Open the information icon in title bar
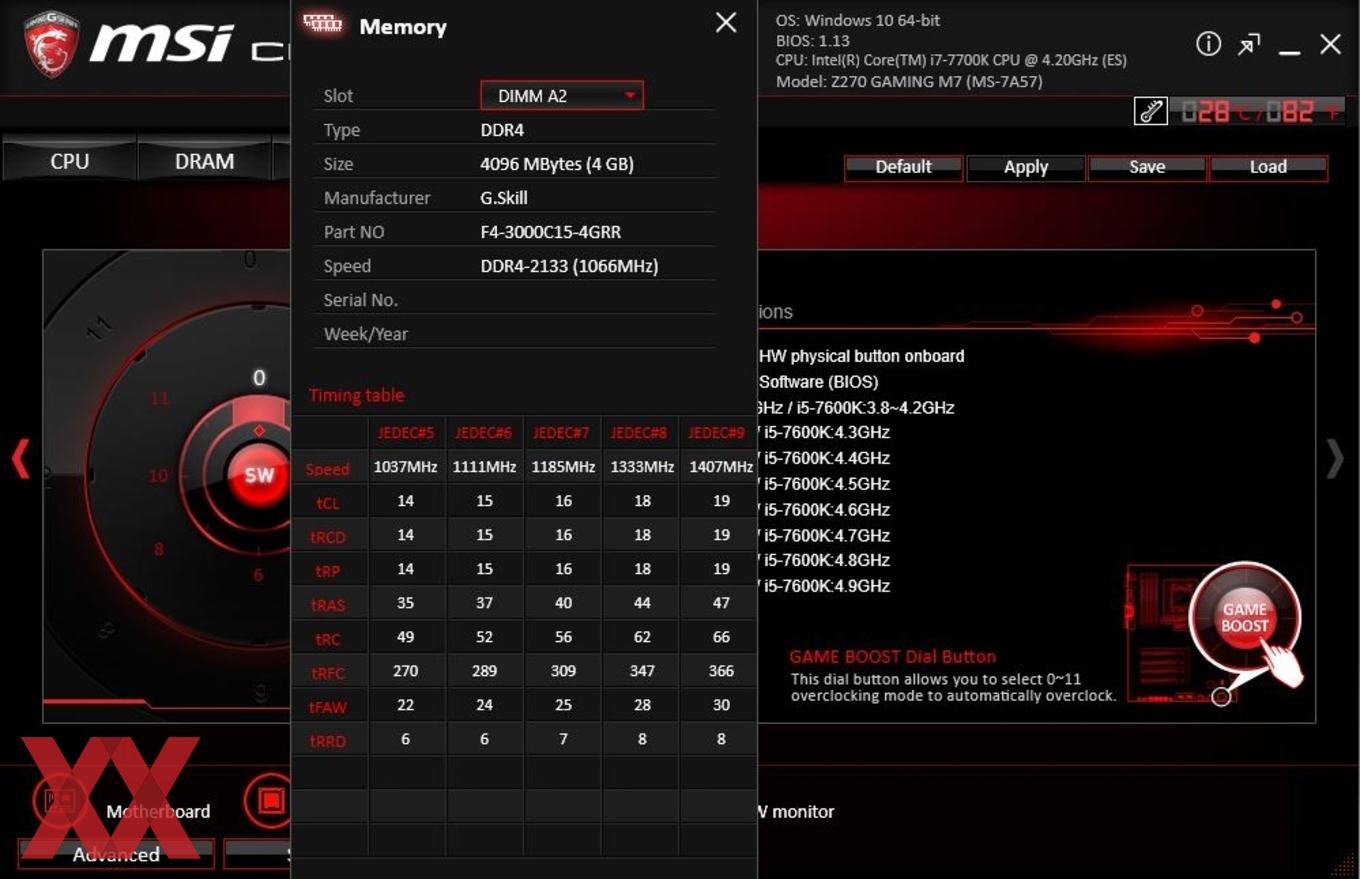This screenshot has height=879, width=1360. [1208, 44]
